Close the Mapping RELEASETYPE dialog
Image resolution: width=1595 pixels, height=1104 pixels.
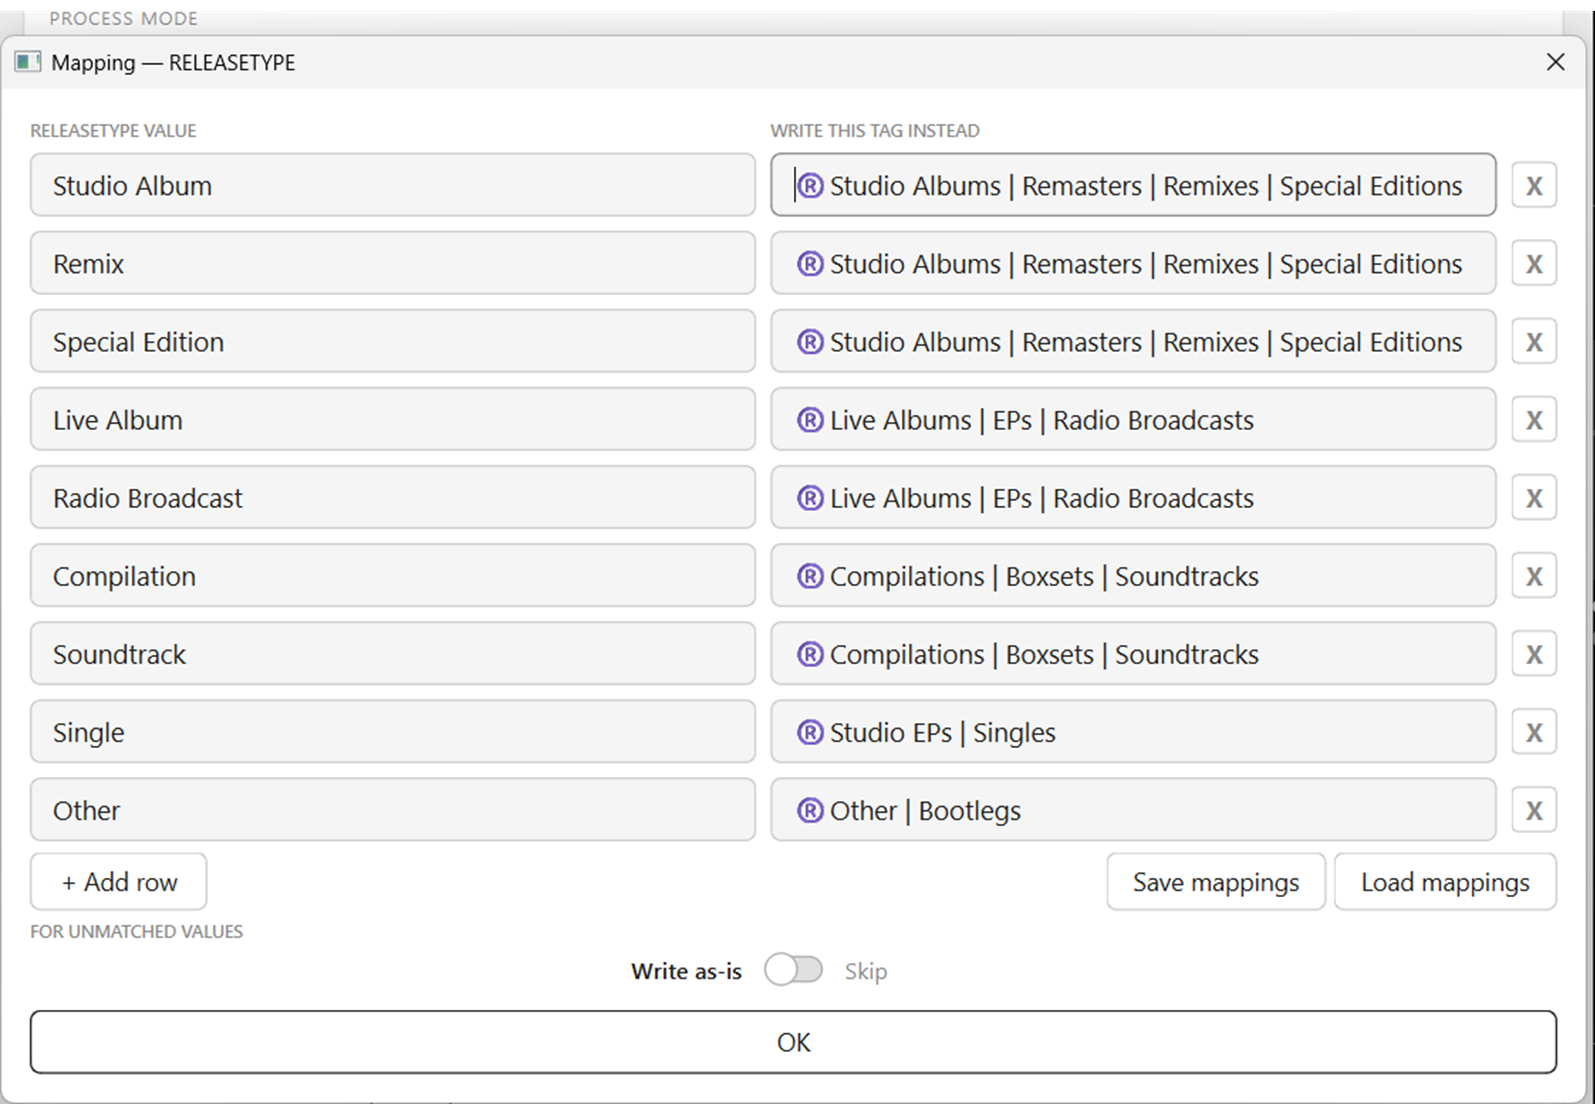1555,62
